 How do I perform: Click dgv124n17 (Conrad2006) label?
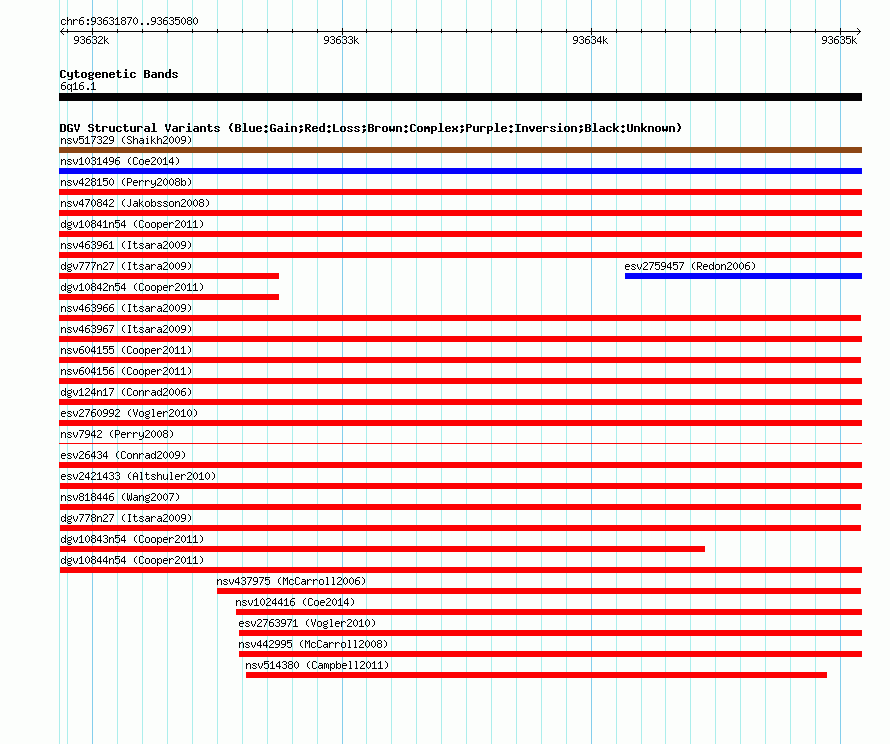[126, 392]
